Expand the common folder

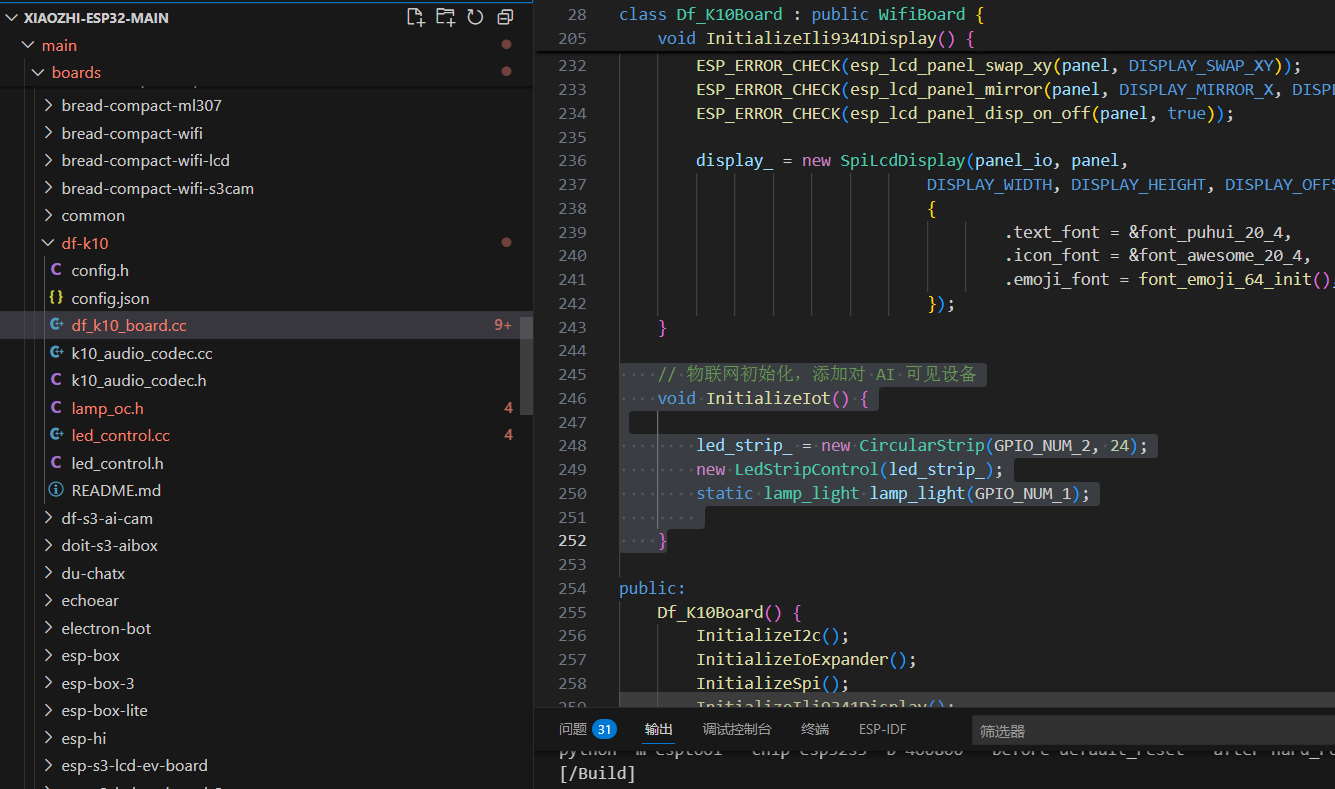click(50, 215)
